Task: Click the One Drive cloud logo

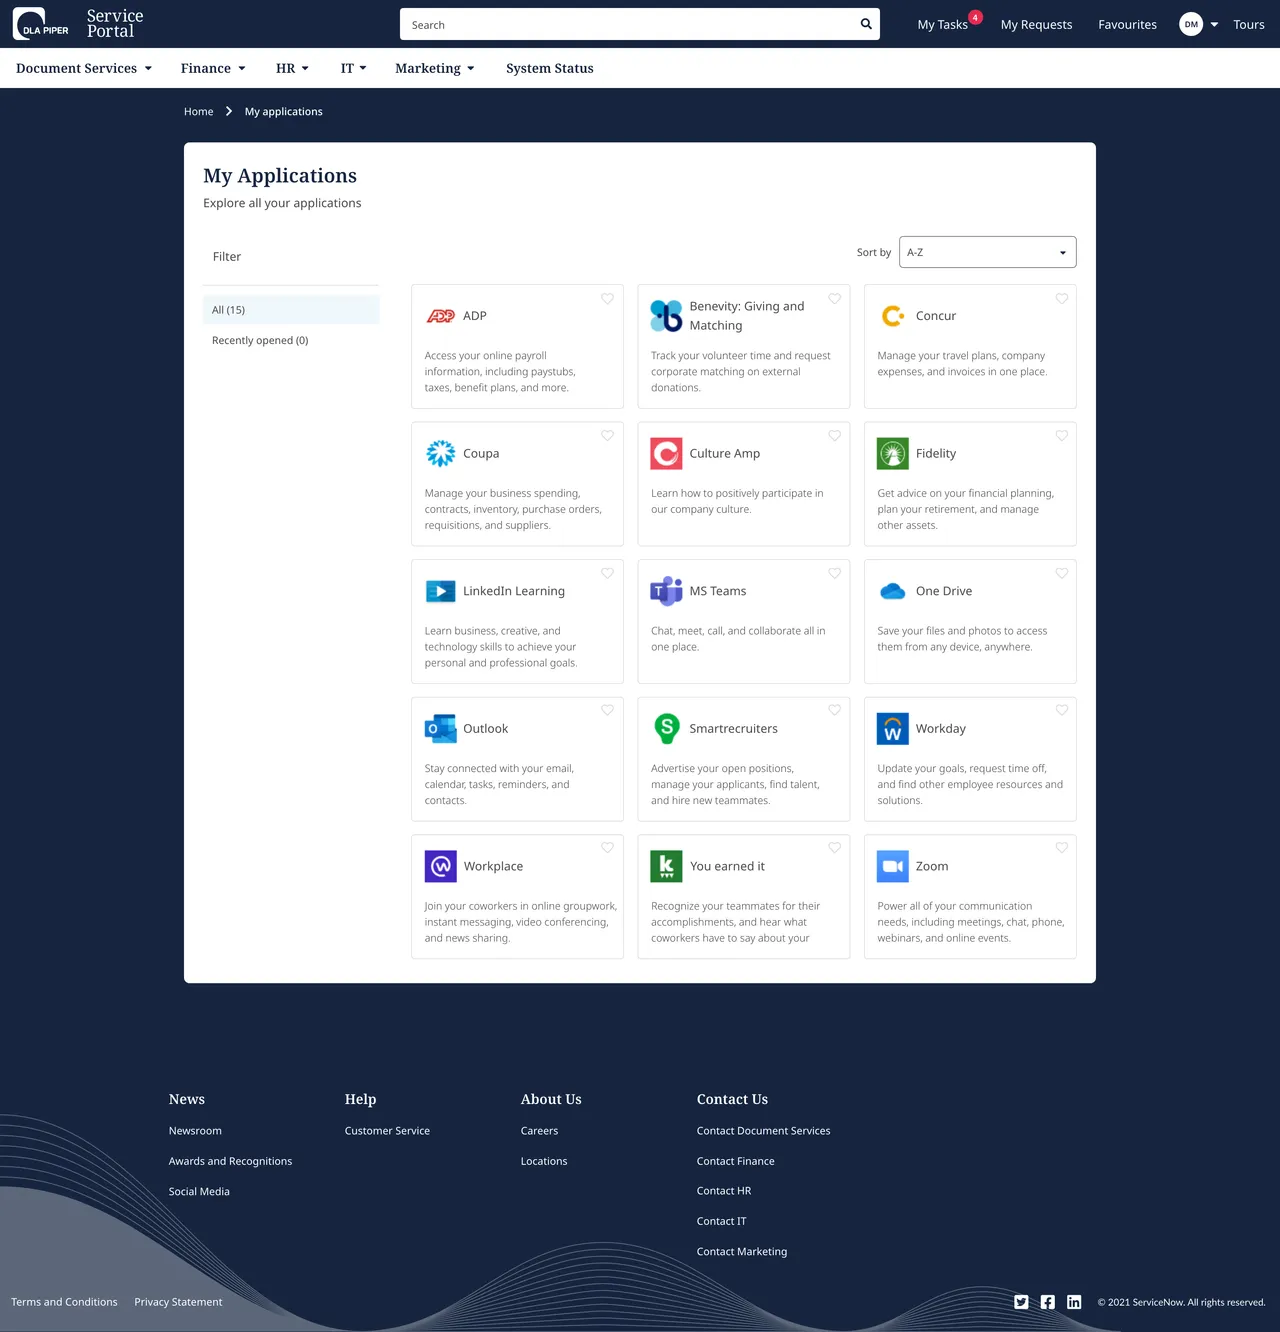Action: click(892, 591)
